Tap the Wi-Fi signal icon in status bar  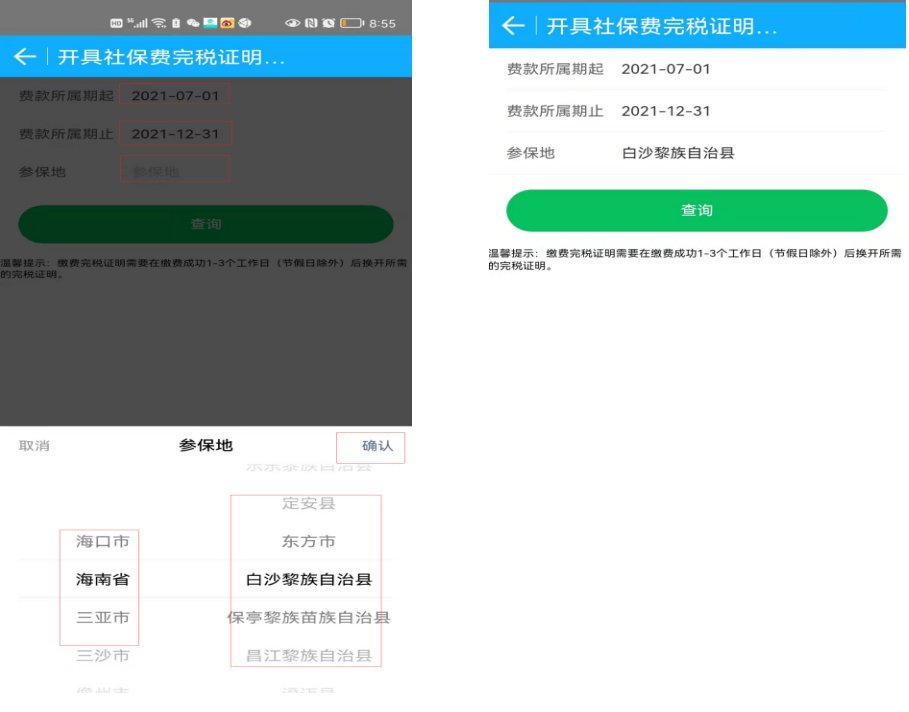tap(159, 22)
